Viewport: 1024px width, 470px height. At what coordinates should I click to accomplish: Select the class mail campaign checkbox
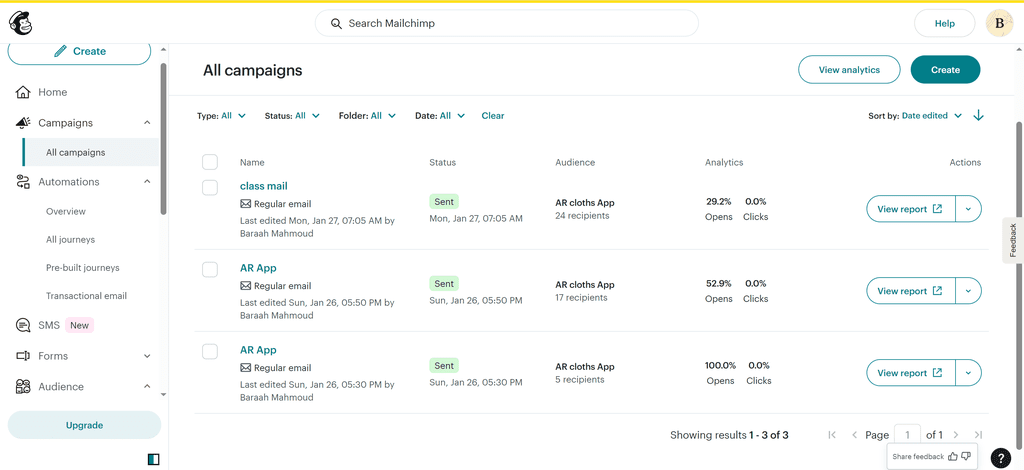click(210, 187)
